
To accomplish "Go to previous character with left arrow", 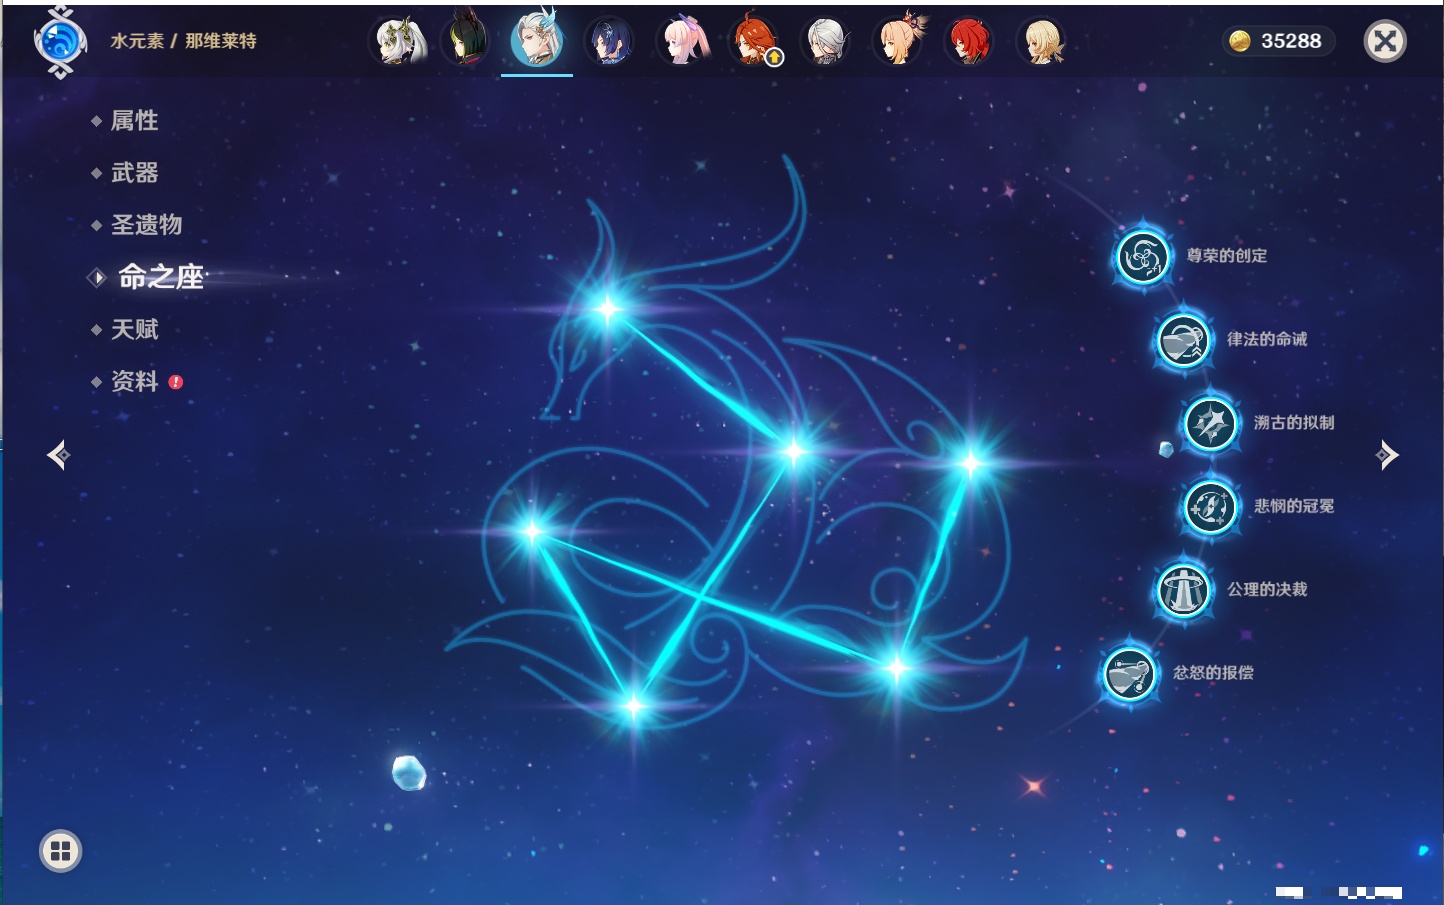I will click(58, 455).
